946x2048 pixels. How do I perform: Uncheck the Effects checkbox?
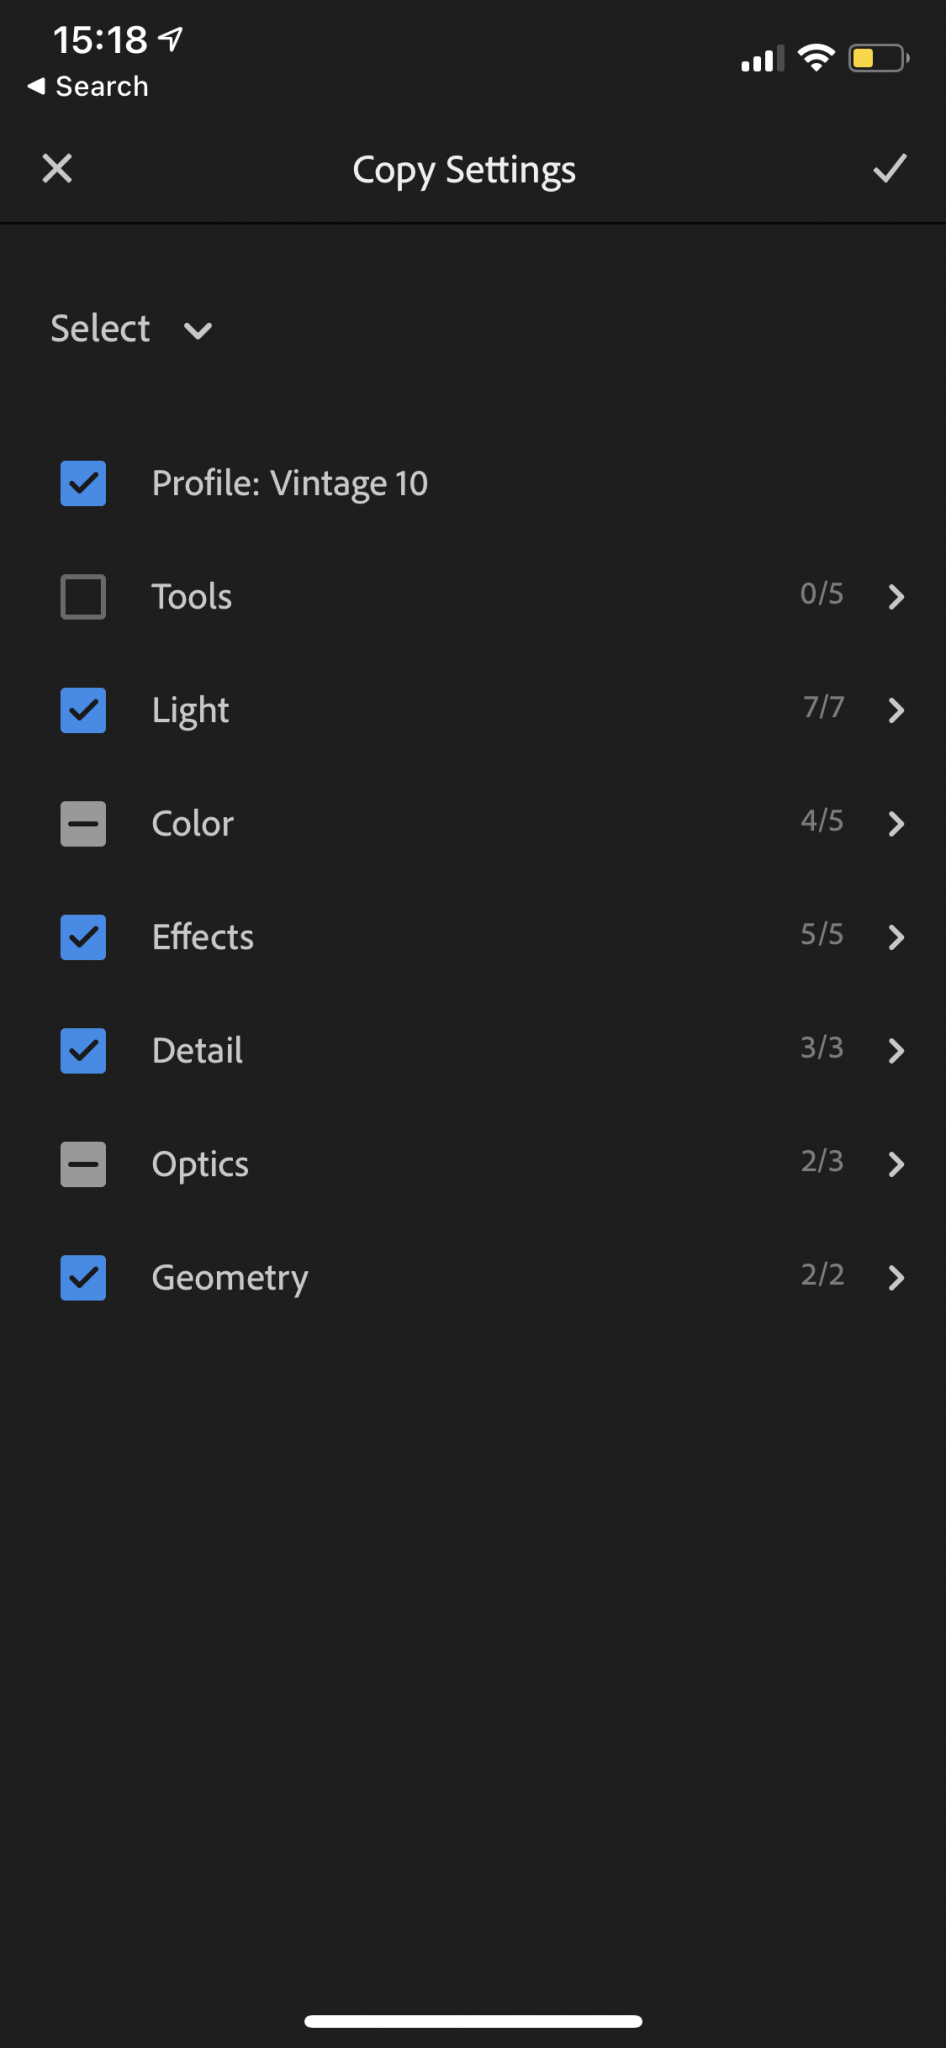pos(83,937)
